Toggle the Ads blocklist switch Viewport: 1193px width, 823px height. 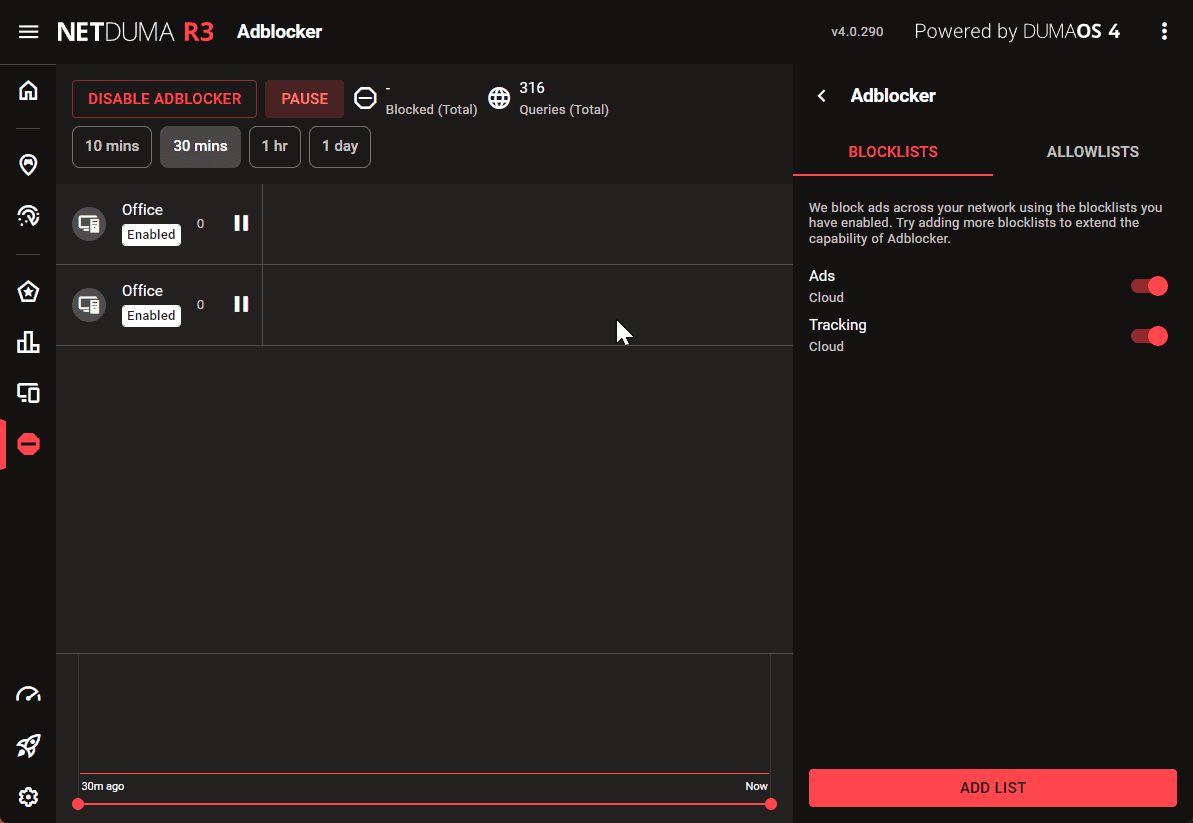(1149, 287)
